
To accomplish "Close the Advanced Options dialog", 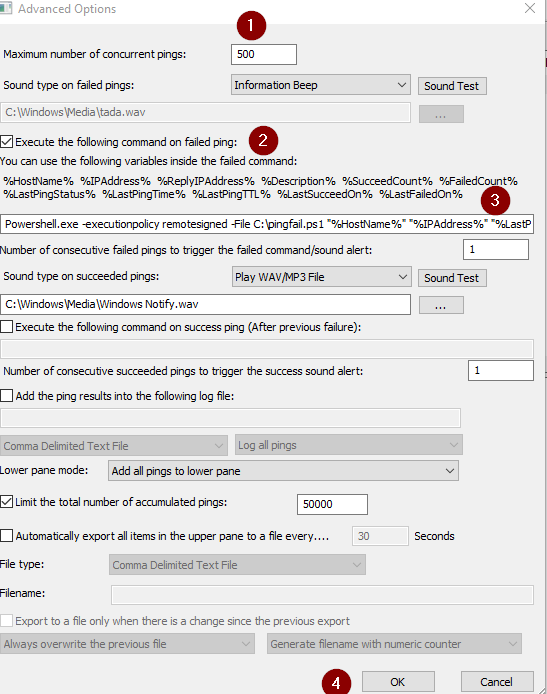I will 530,8.
